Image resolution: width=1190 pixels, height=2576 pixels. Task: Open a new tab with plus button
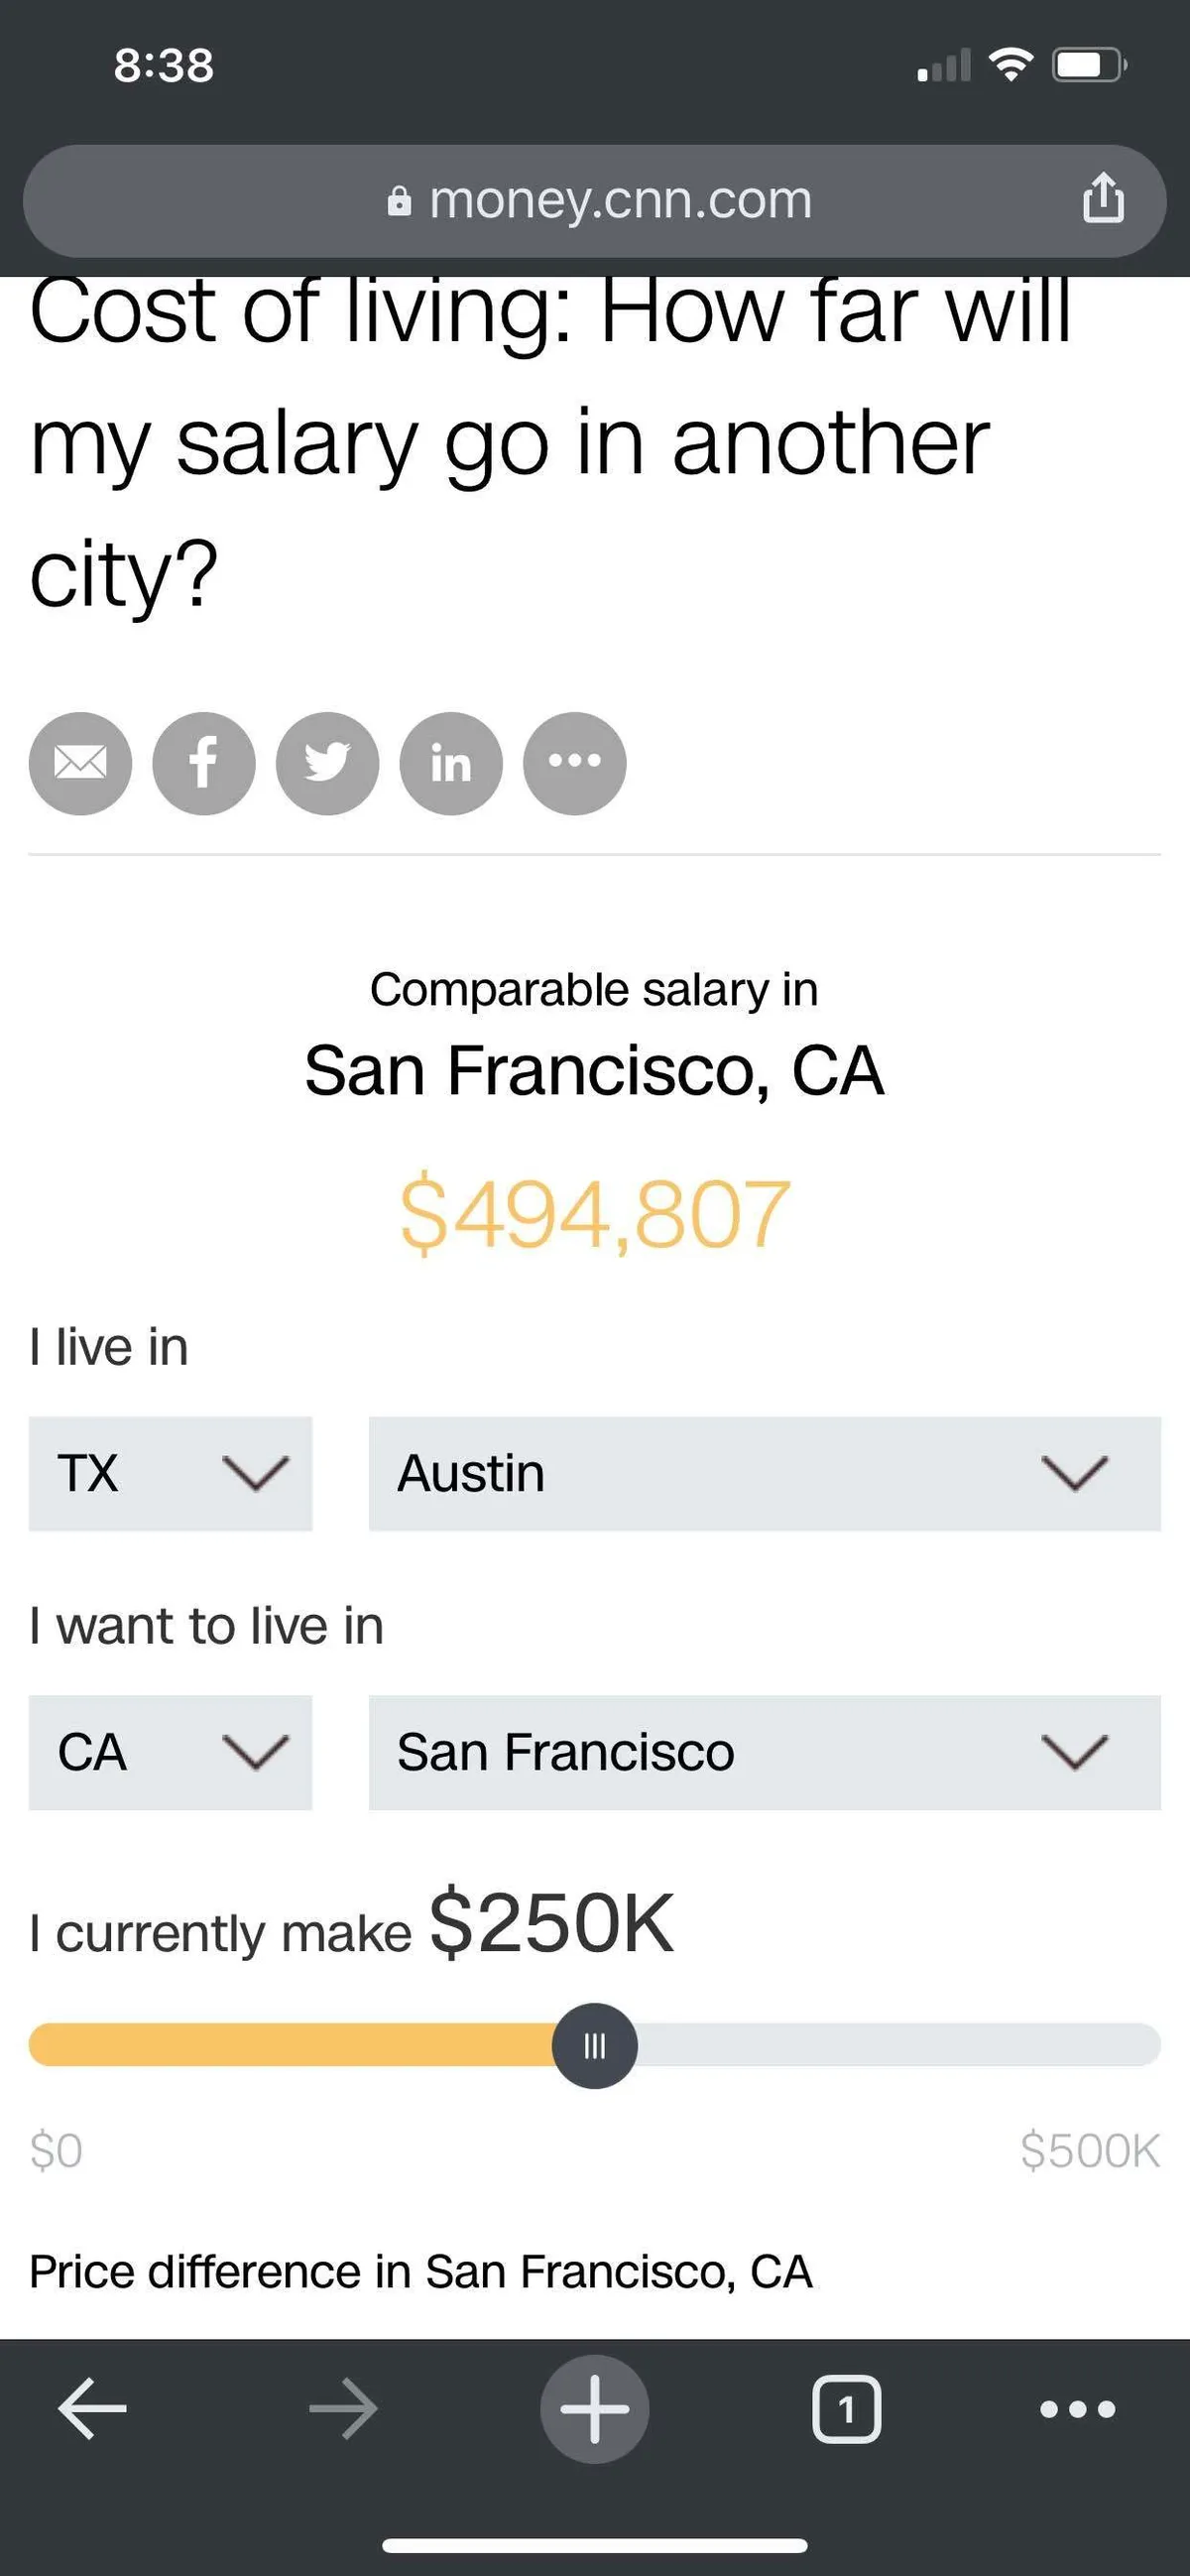[x=595, y=2409]
